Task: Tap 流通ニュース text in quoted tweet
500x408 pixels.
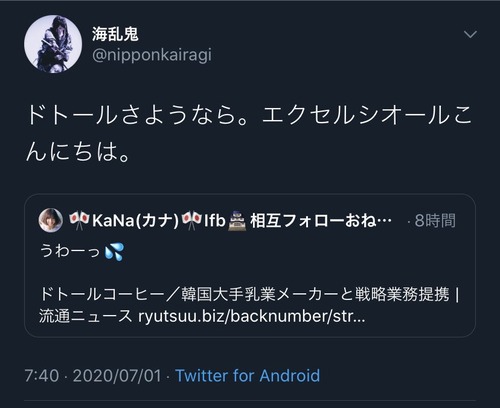Action: point(86,316)
